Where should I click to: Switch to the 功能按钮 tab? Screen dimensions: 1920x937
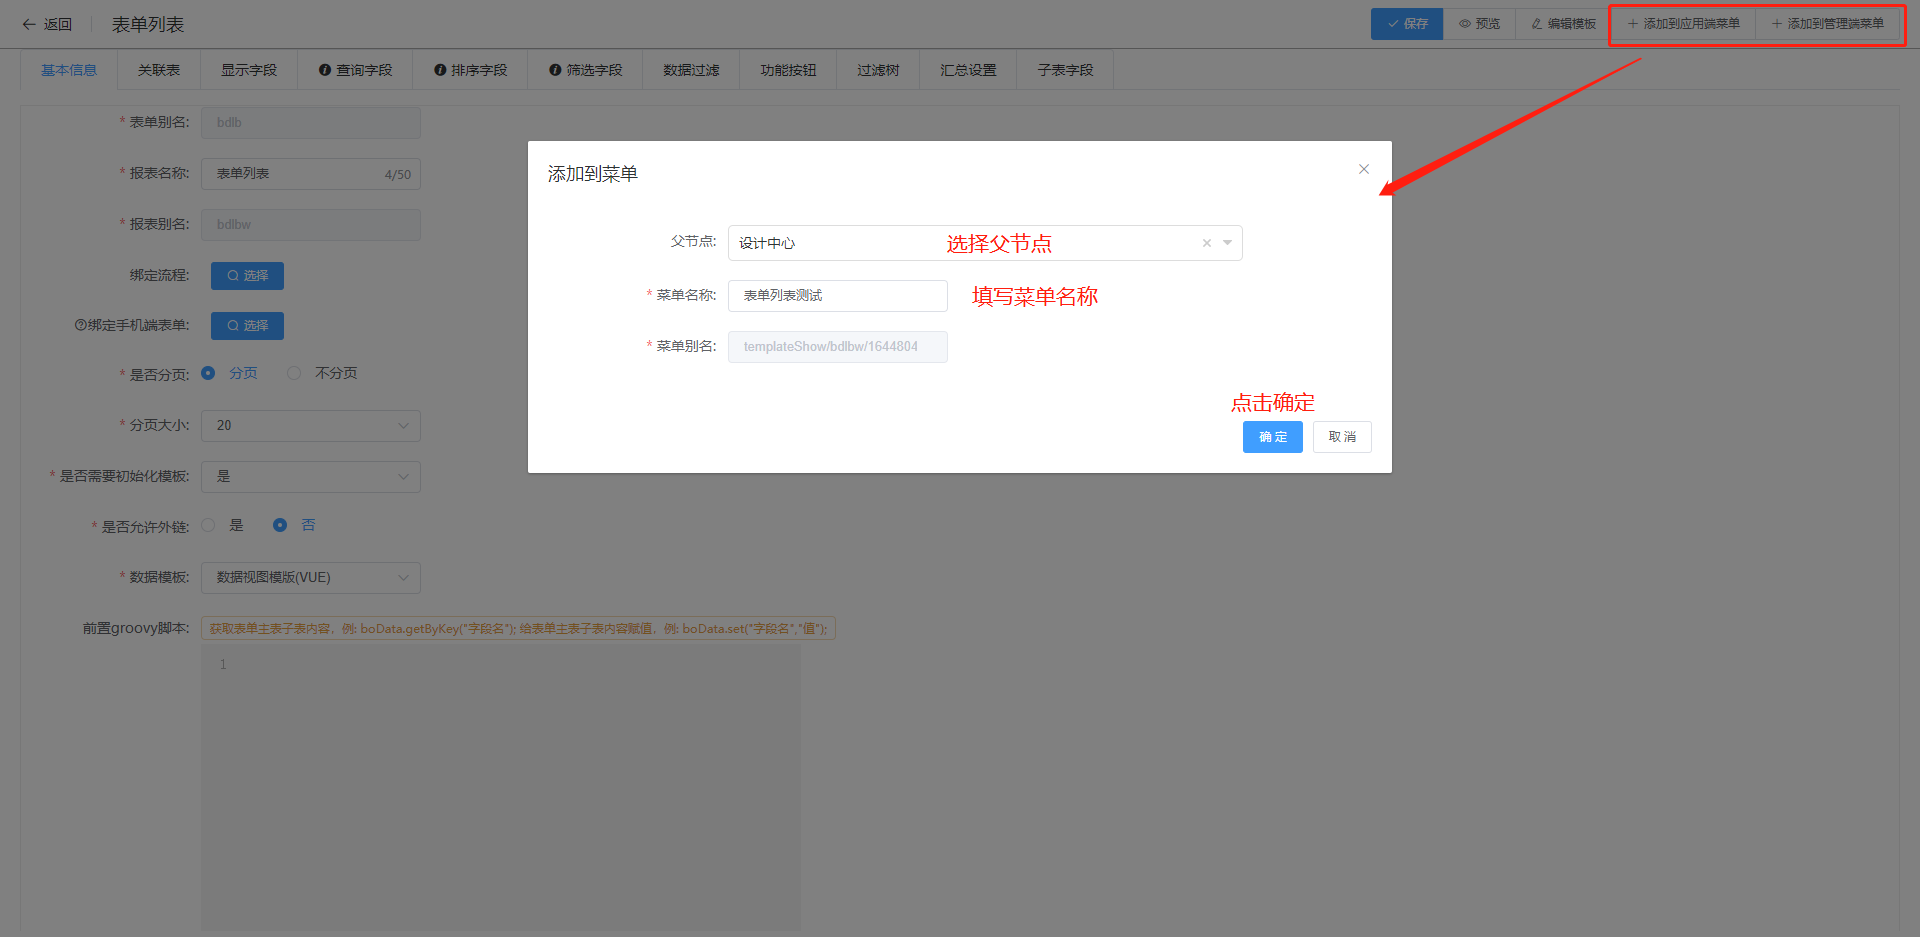[787, 70]
